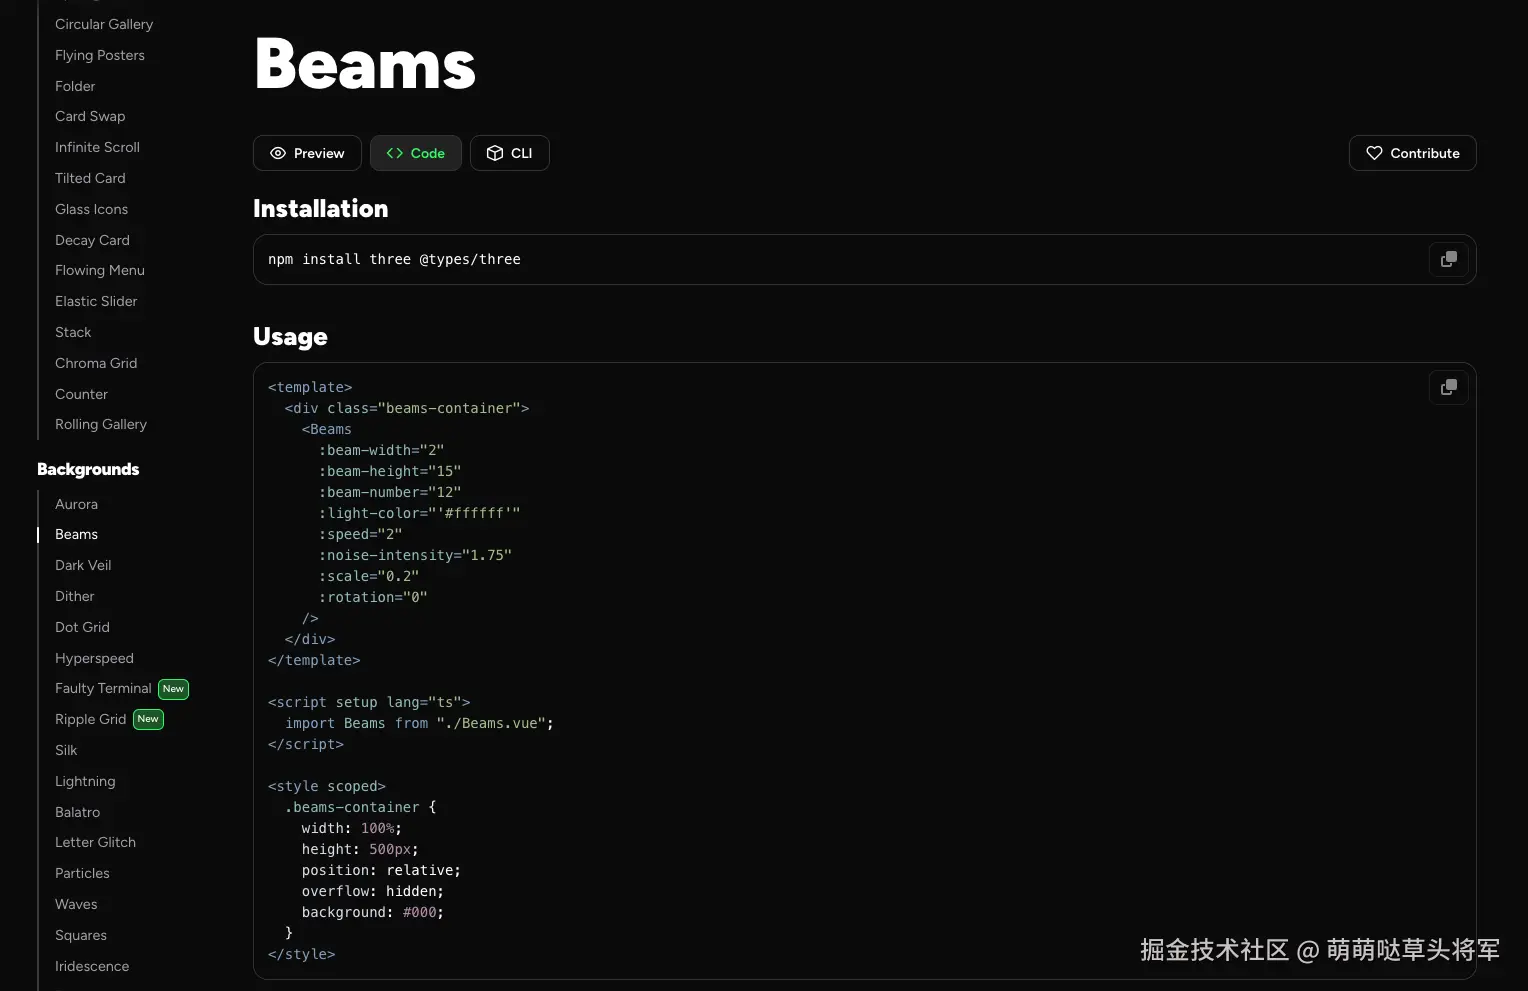Open Ripple Grid background

click(90, 719)
